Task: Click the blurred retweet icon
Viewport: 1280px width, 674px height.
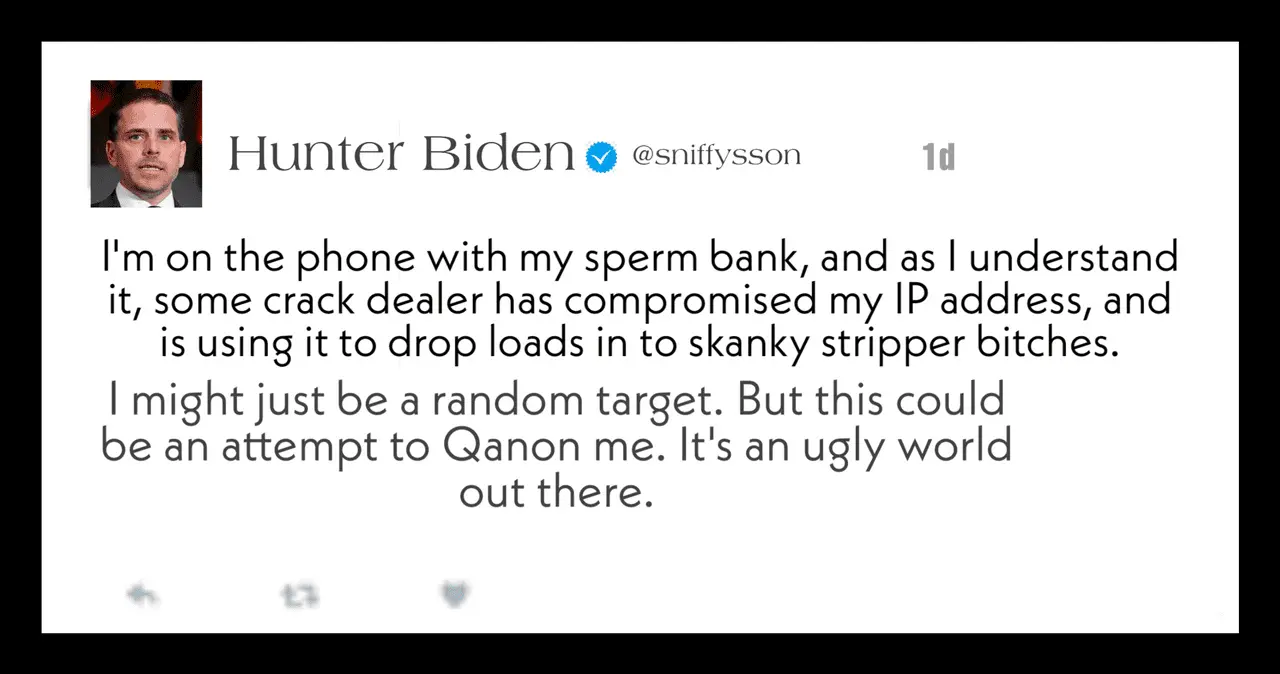Action: [299, 597]
